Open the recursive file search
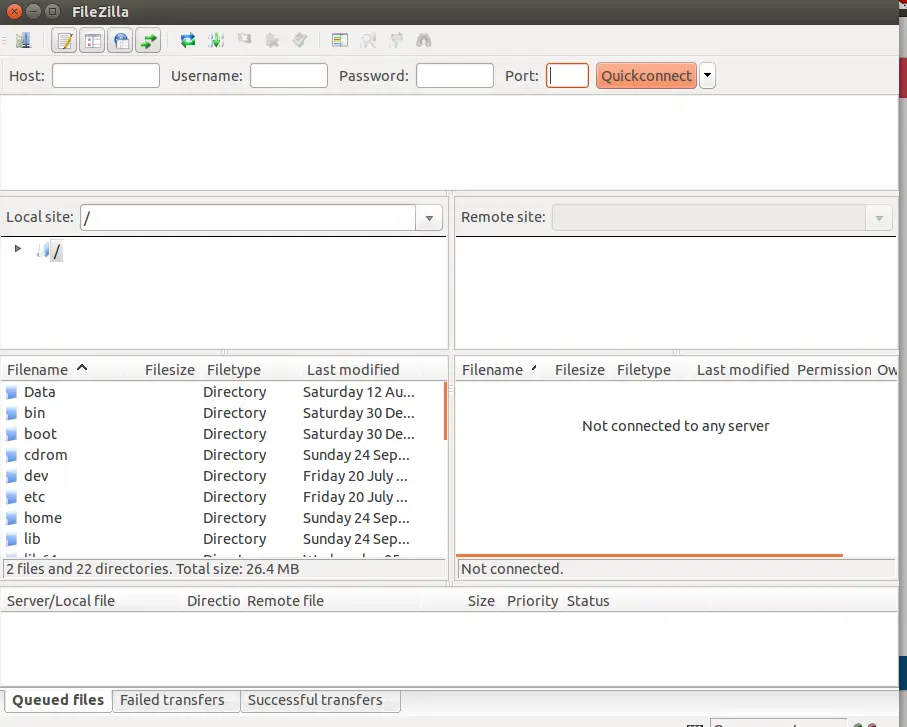The height and width of the screenshot is (727, 907). pos(424,40)
